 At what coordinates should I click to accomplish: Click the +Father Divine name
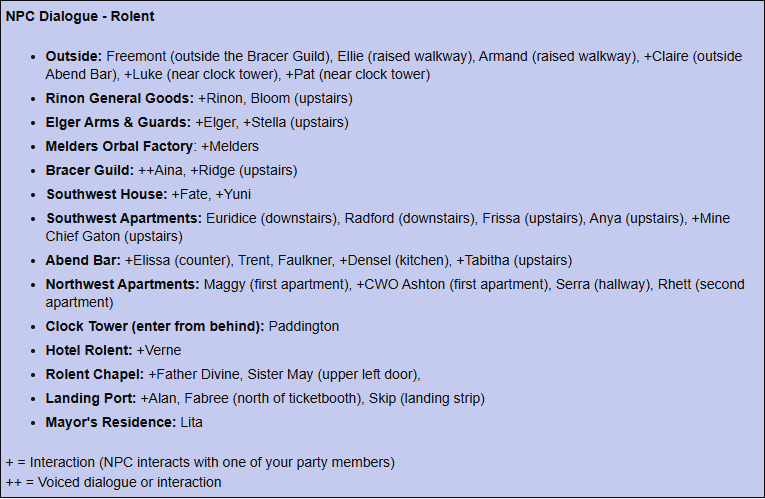tap(194, 374)
